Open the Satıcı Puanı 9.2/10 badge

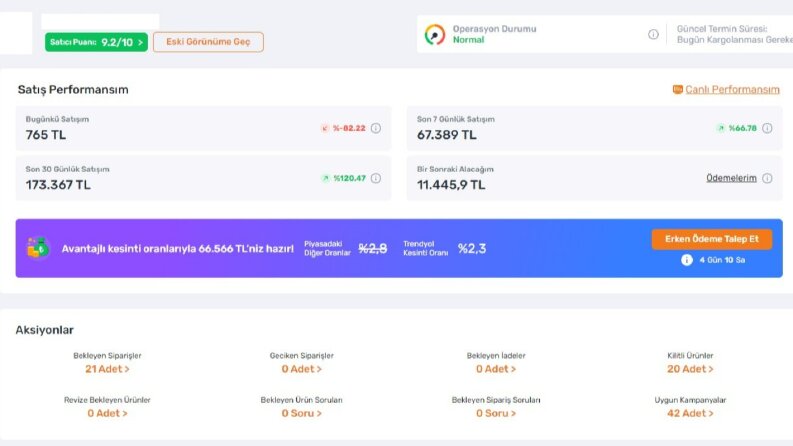click(96, 42)
